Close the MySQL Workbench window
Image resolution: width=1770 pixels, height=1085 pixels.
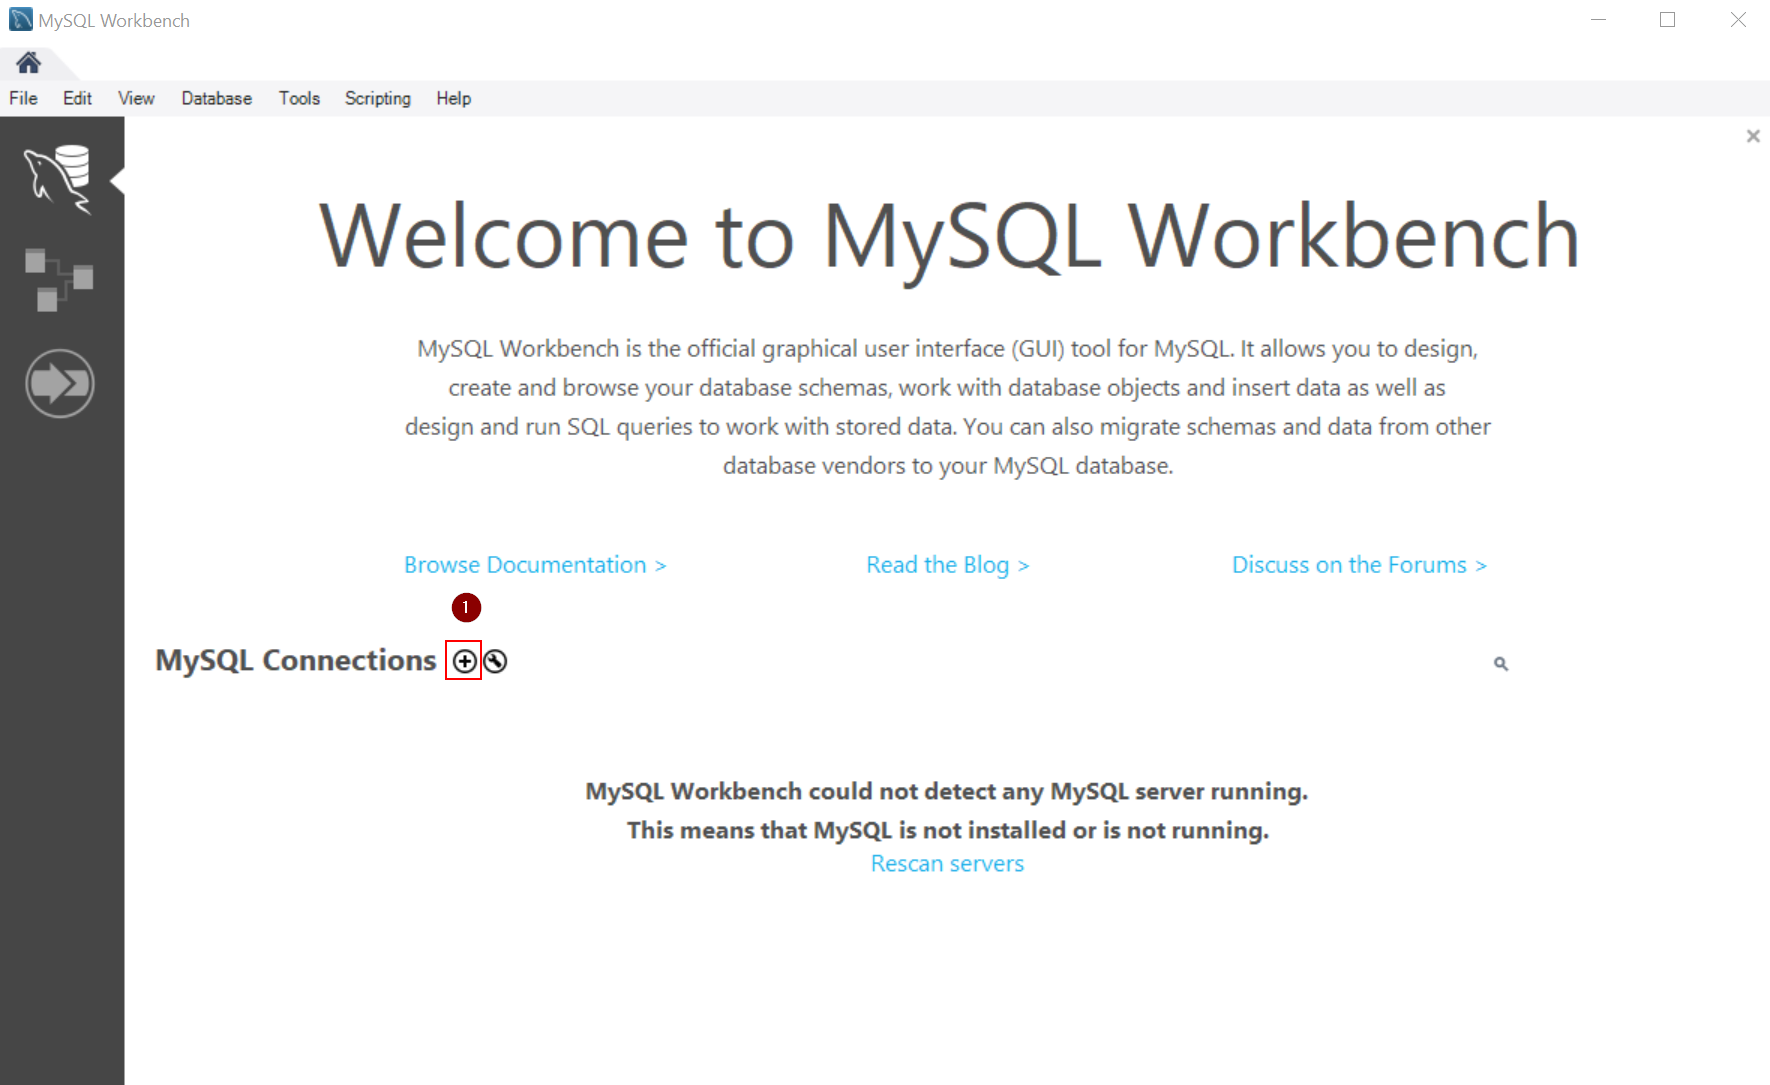pyautogui.click(x=1738, y=20)
